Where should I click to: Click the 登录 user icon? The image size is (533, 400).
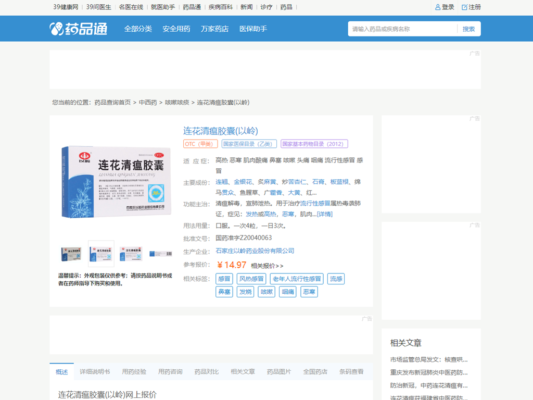click(x=438, y=7)
